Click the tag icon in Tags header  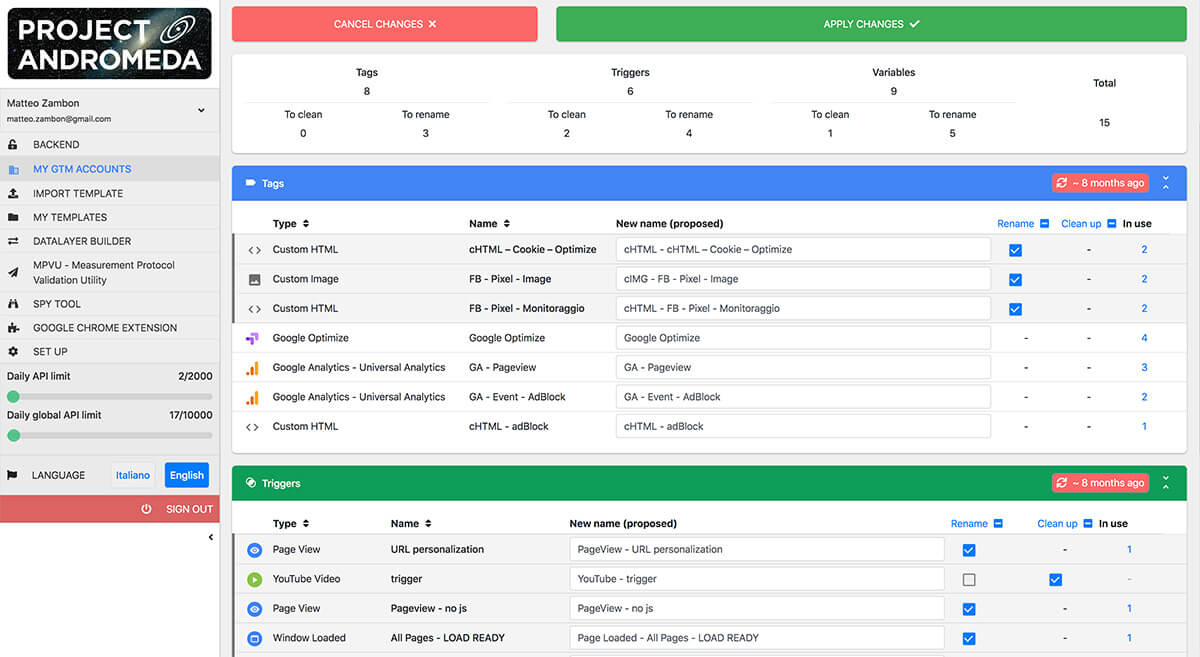(x=250, y=183)
